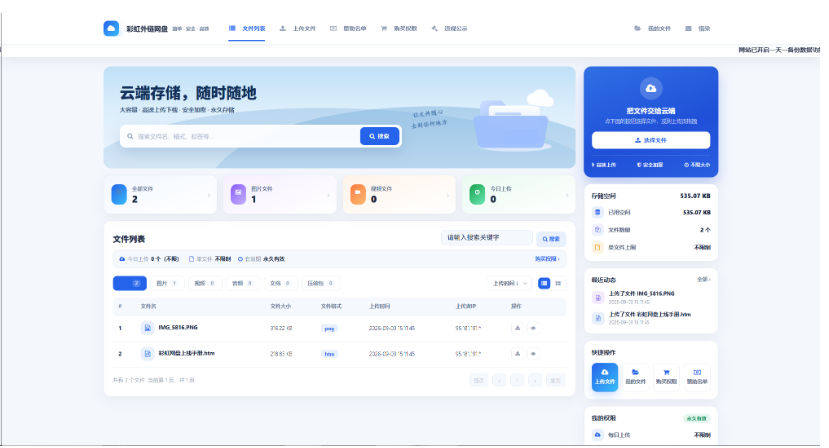This screenshot has width=829, height=448.
Task: Click the file icon of IMG_5816.PNG
Action: pos(148,328)
